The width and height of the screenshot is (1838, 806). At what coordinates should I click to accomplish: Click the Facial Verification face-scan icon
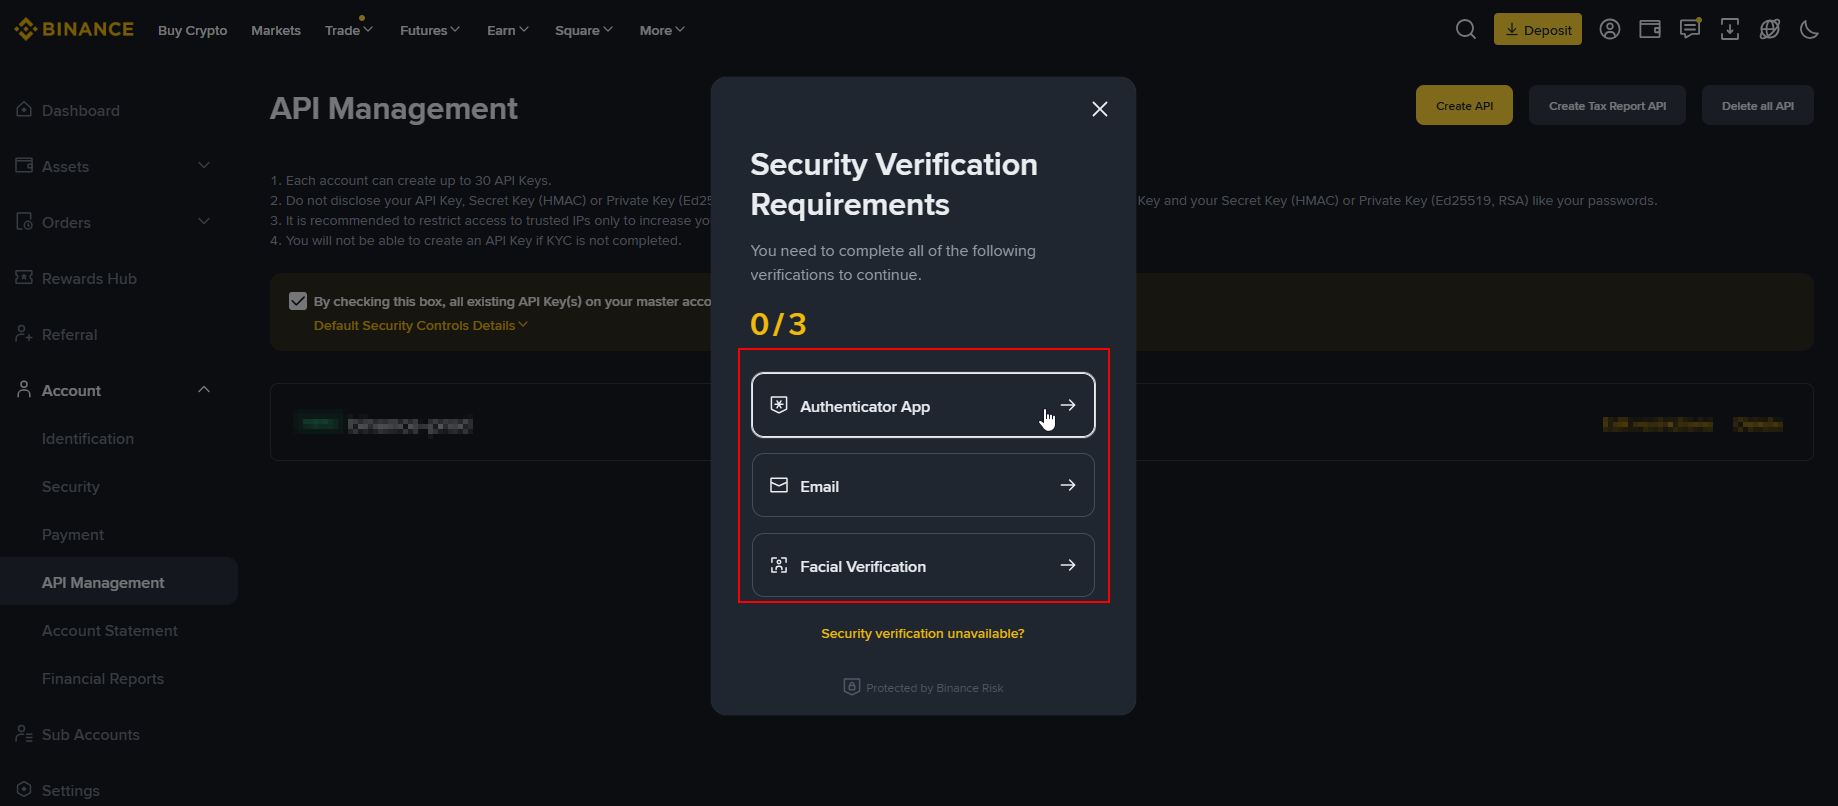tap(779, 565)
